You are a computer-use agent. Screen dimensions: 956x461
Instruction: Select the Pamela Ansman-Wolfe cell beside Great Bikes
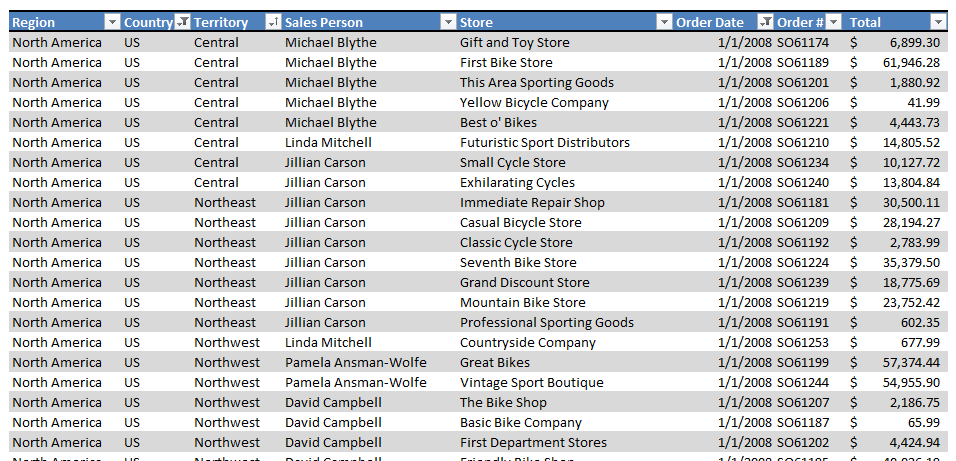[369, 363]
